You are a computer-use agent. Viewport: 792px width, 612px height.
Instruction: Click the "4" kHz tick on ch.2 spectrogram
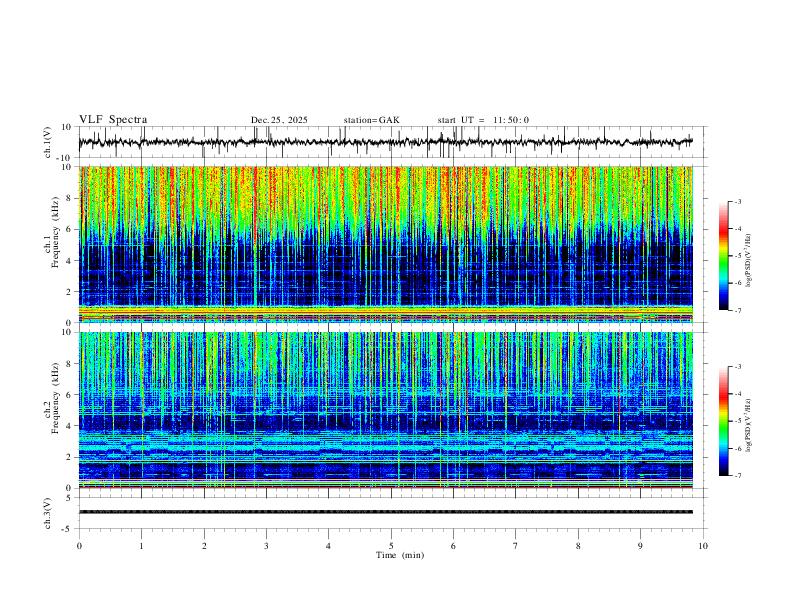point(70,426)
